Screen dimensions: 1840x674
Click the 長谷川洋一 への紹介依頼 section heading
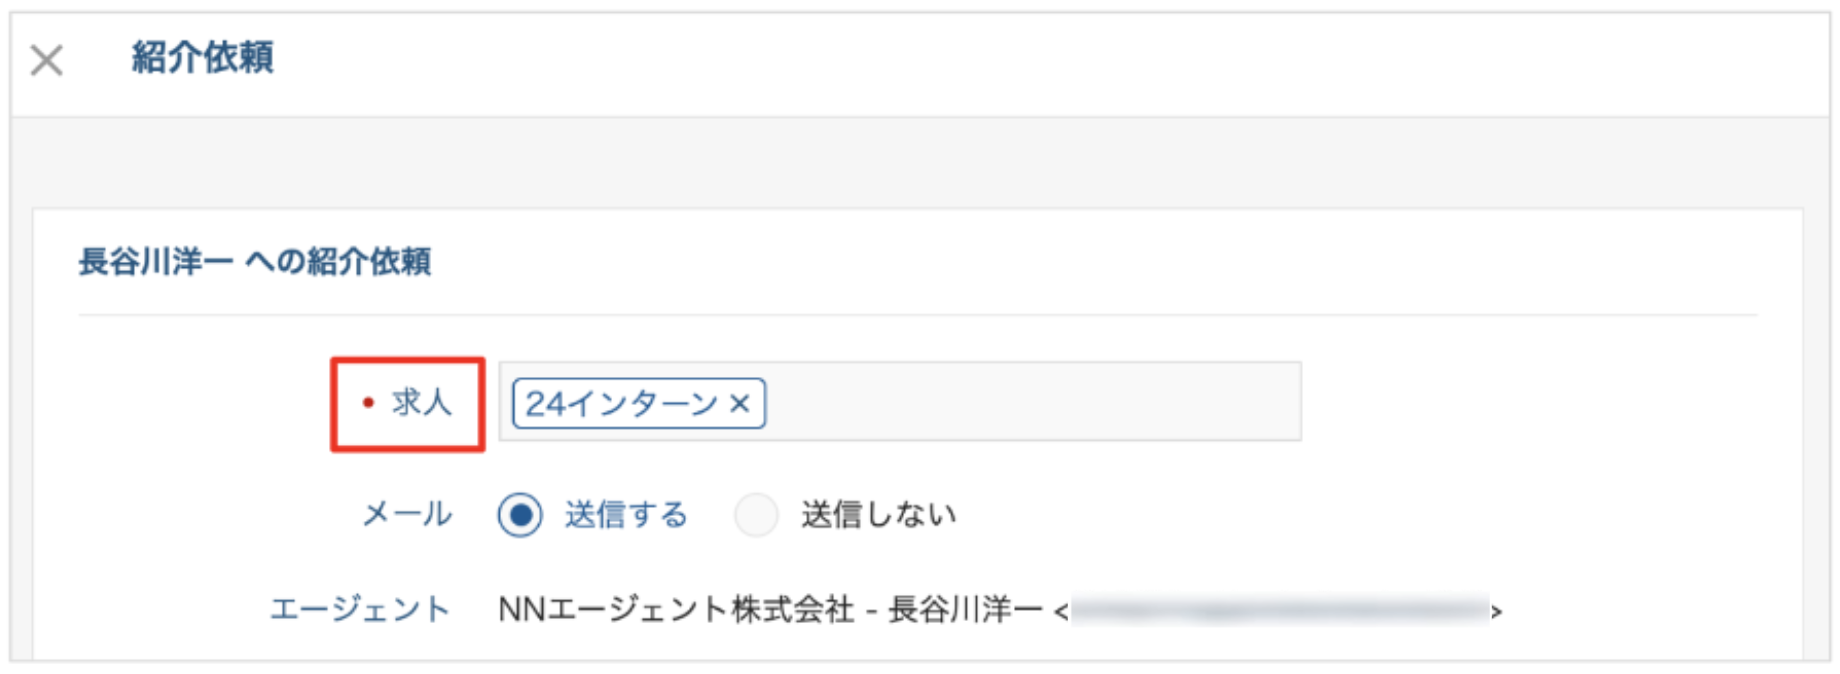[x=255, y=262]
